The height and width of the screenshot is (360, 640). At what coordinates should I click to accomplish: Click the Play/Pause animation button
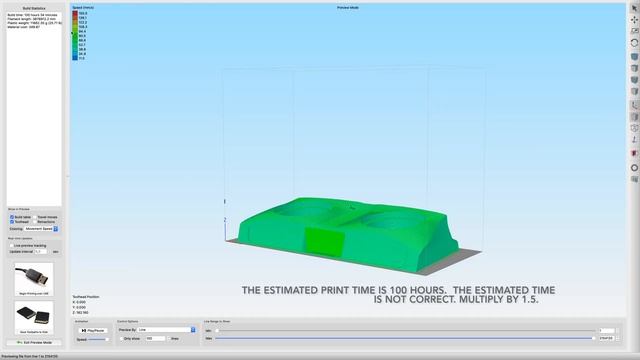(93, 330)
